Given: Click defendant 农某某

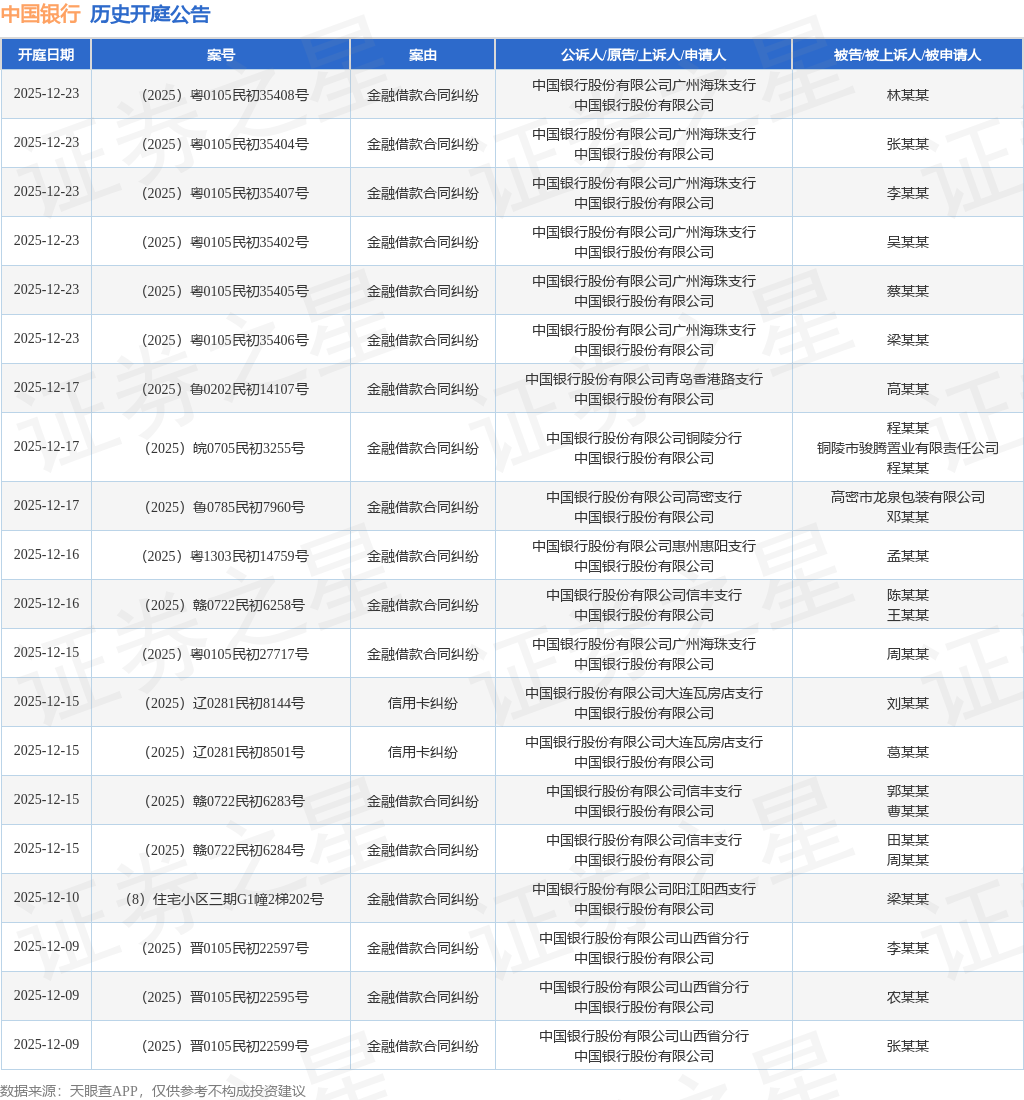Looking at the screenshot, I should tap(908, 998).
